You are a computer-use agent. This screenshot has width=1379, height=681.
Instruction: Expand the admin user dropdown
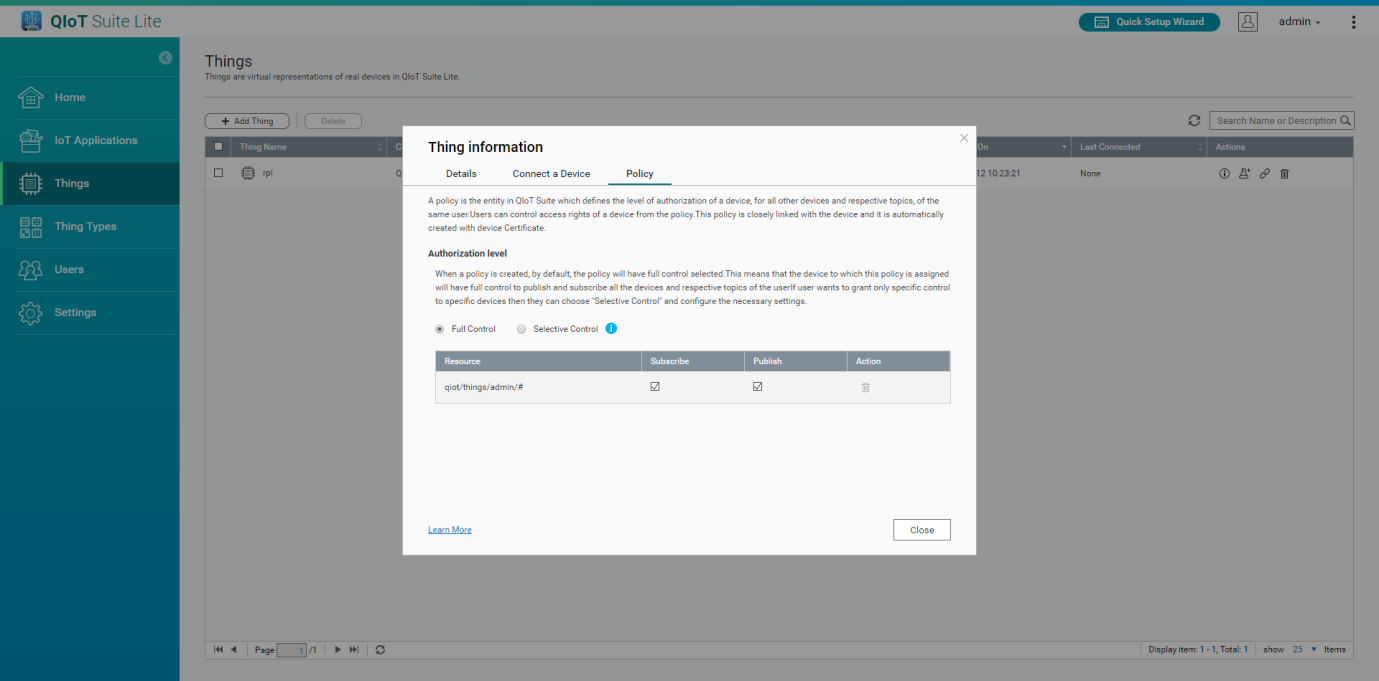1300,22
